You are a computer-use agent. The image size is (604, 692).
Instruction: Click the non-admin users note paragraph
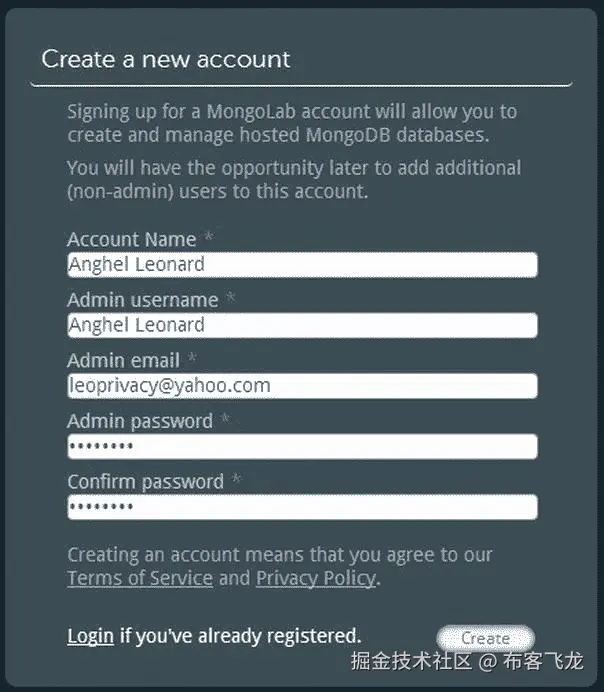(x=293, y=179)
